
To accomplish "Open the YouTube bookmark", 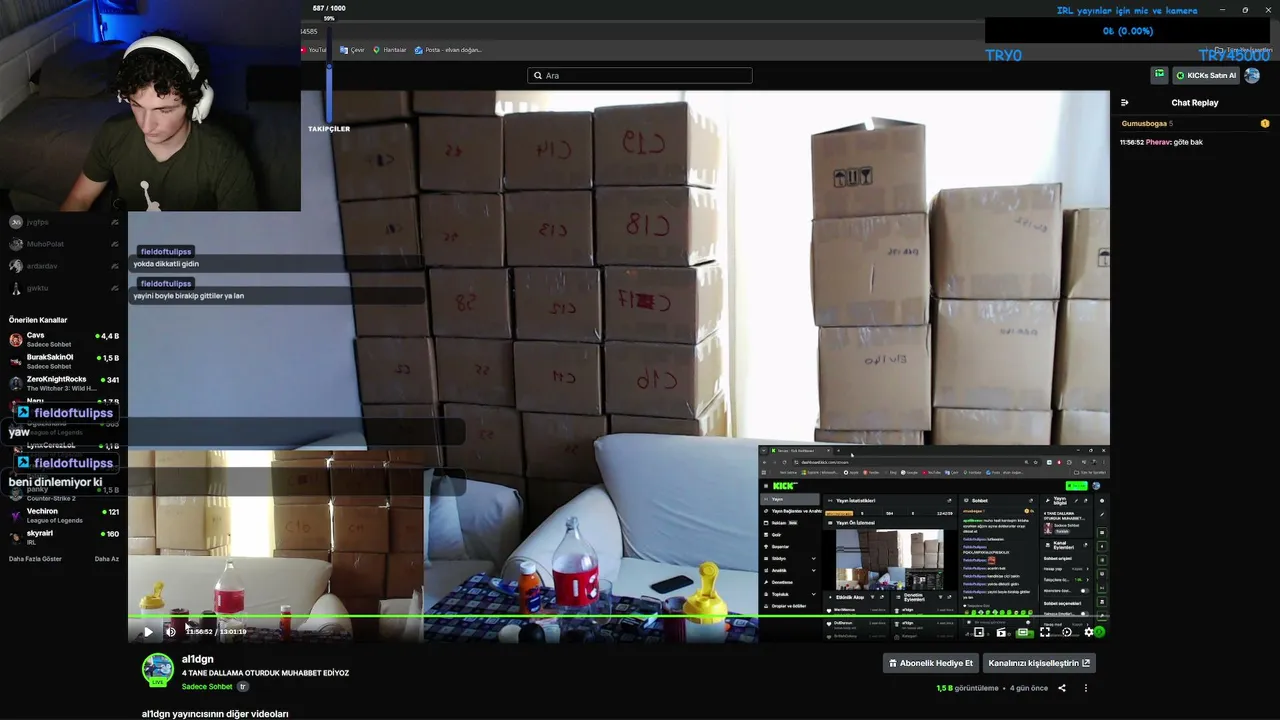I will pyautogui.click(x=315, y=50).
